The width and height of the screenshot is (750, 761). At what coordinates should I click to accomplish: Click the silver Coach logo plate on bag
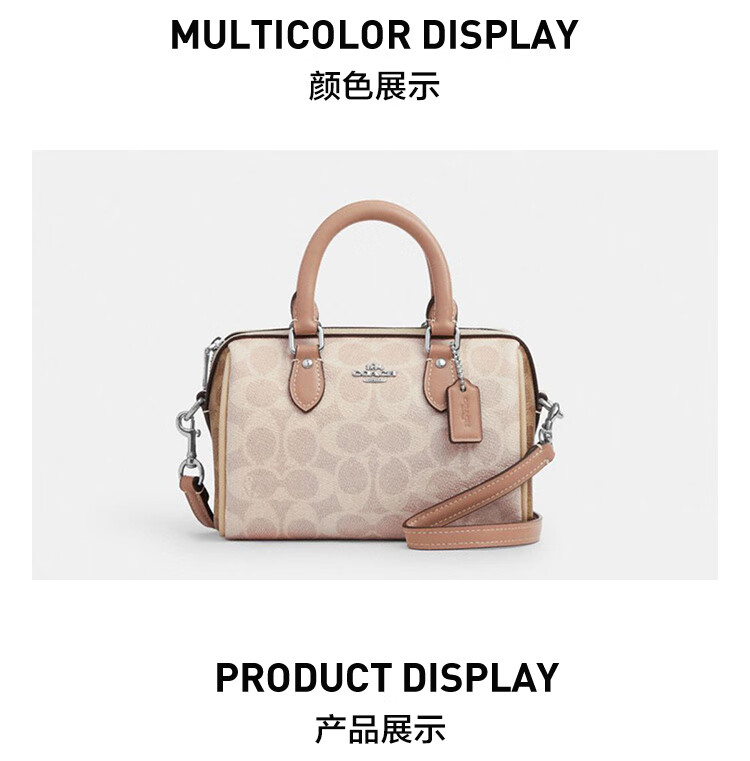tap(374, 372)
